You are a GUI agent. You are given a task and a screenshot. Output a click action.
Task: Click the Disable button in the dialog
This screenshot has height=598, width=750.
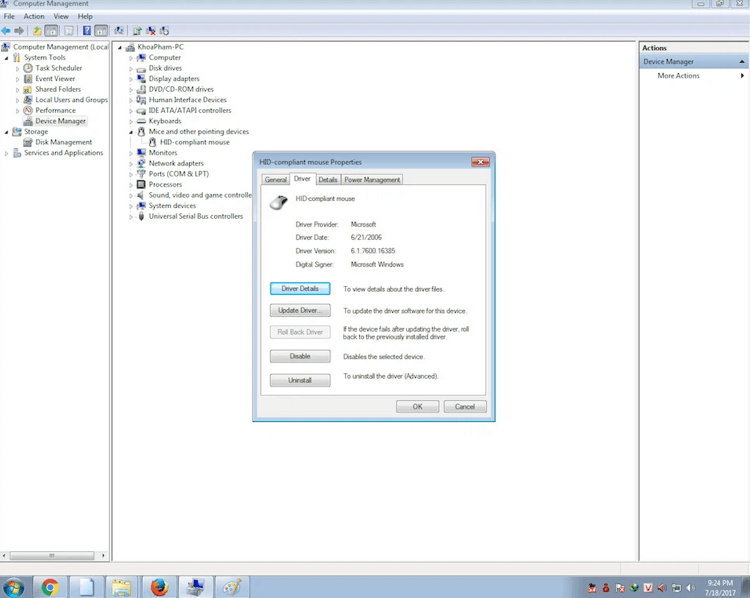(300, 356)
